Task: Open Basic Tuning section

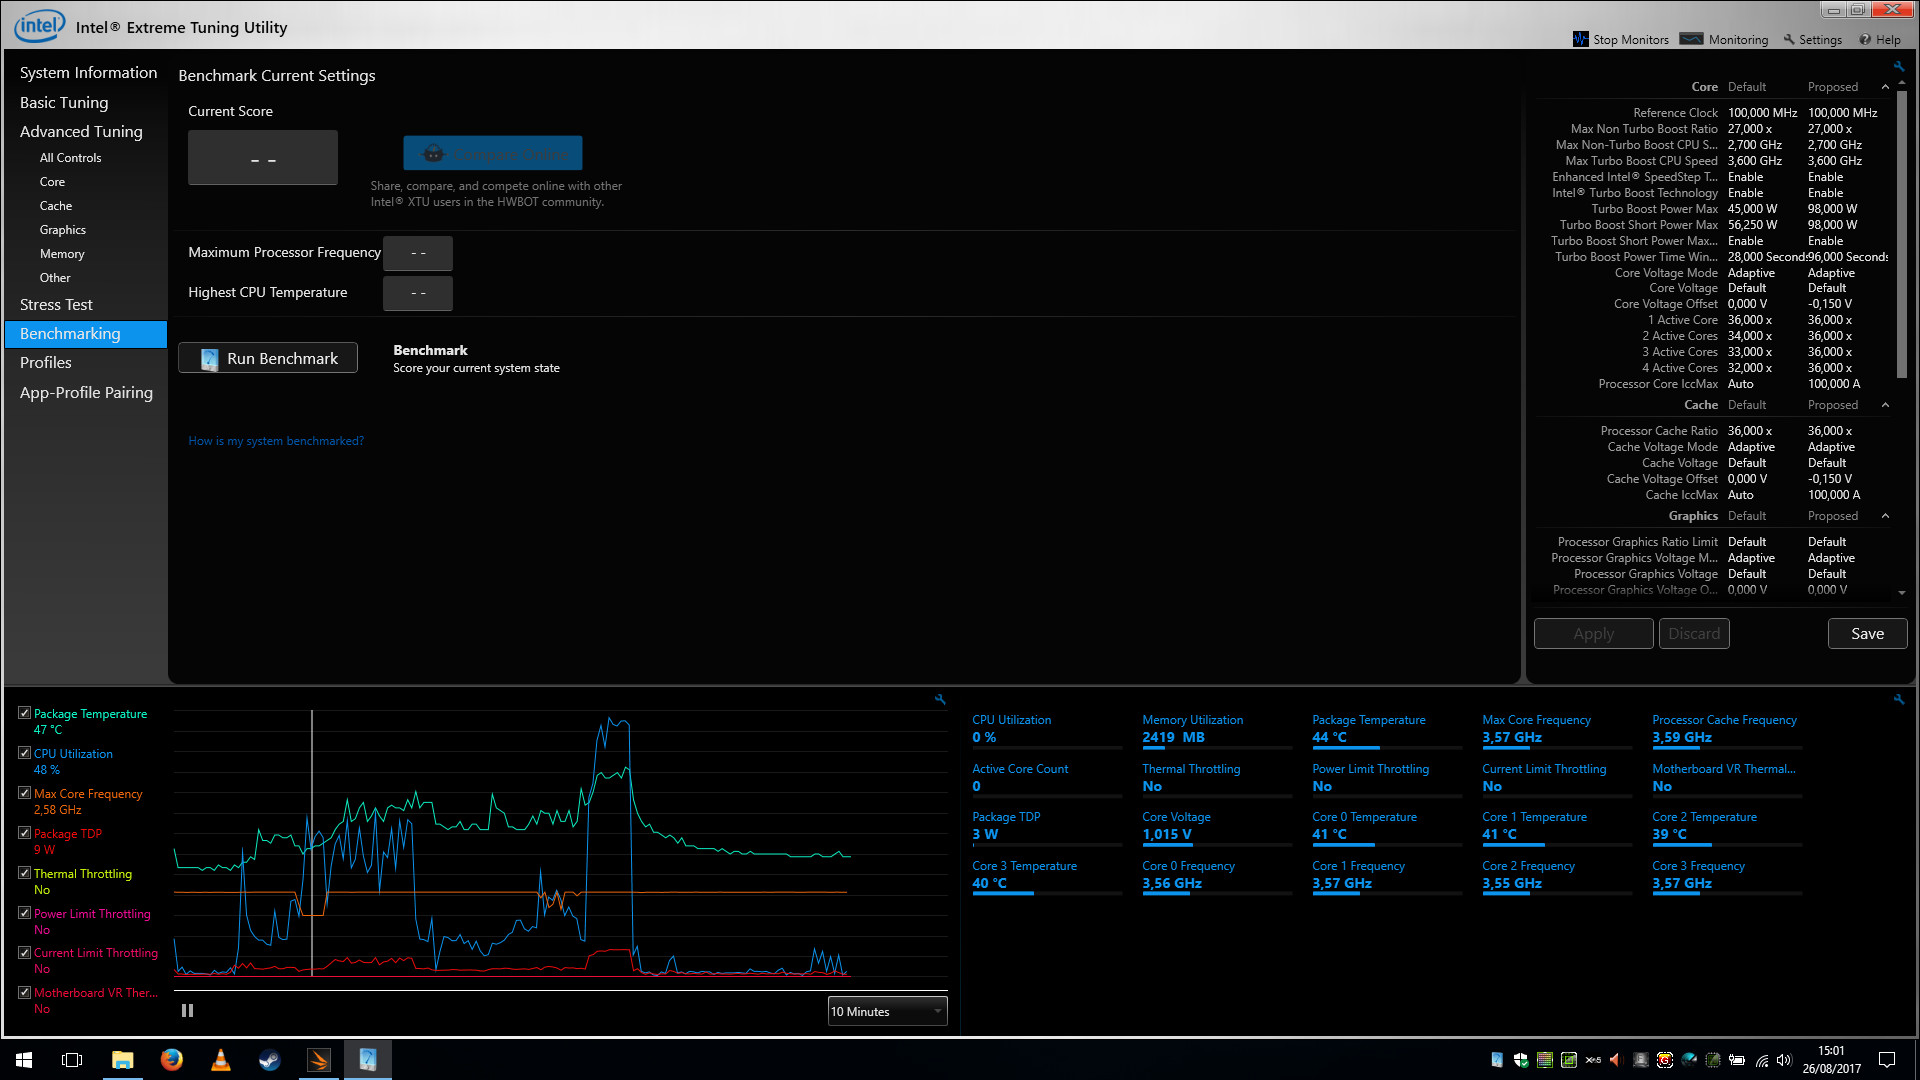Action: coord(64,102)
